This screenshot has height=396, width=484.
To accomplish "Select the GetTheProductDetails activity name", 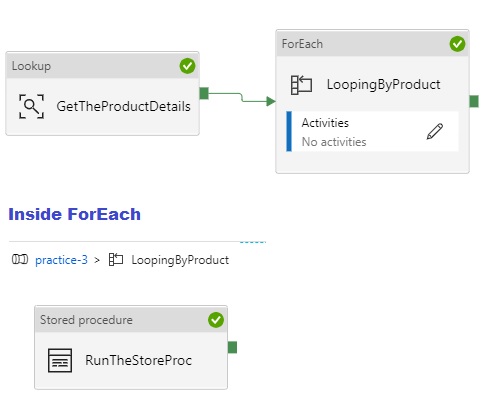I will (x=123, y=106).
